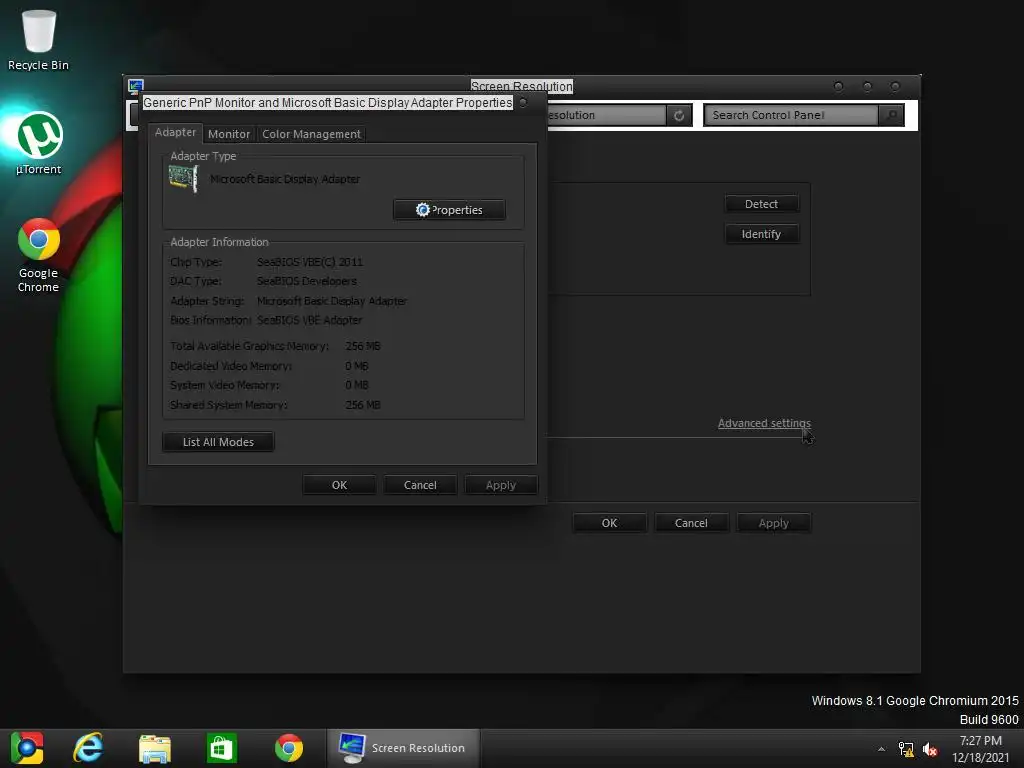Switch to the Color Management tab

311,134
